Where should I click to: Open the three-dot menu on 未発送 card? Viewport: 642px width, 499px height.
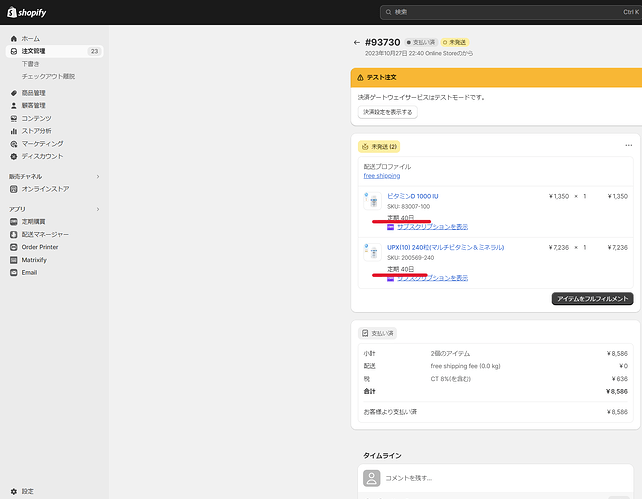pyautogui.click(x=628, y=146)
